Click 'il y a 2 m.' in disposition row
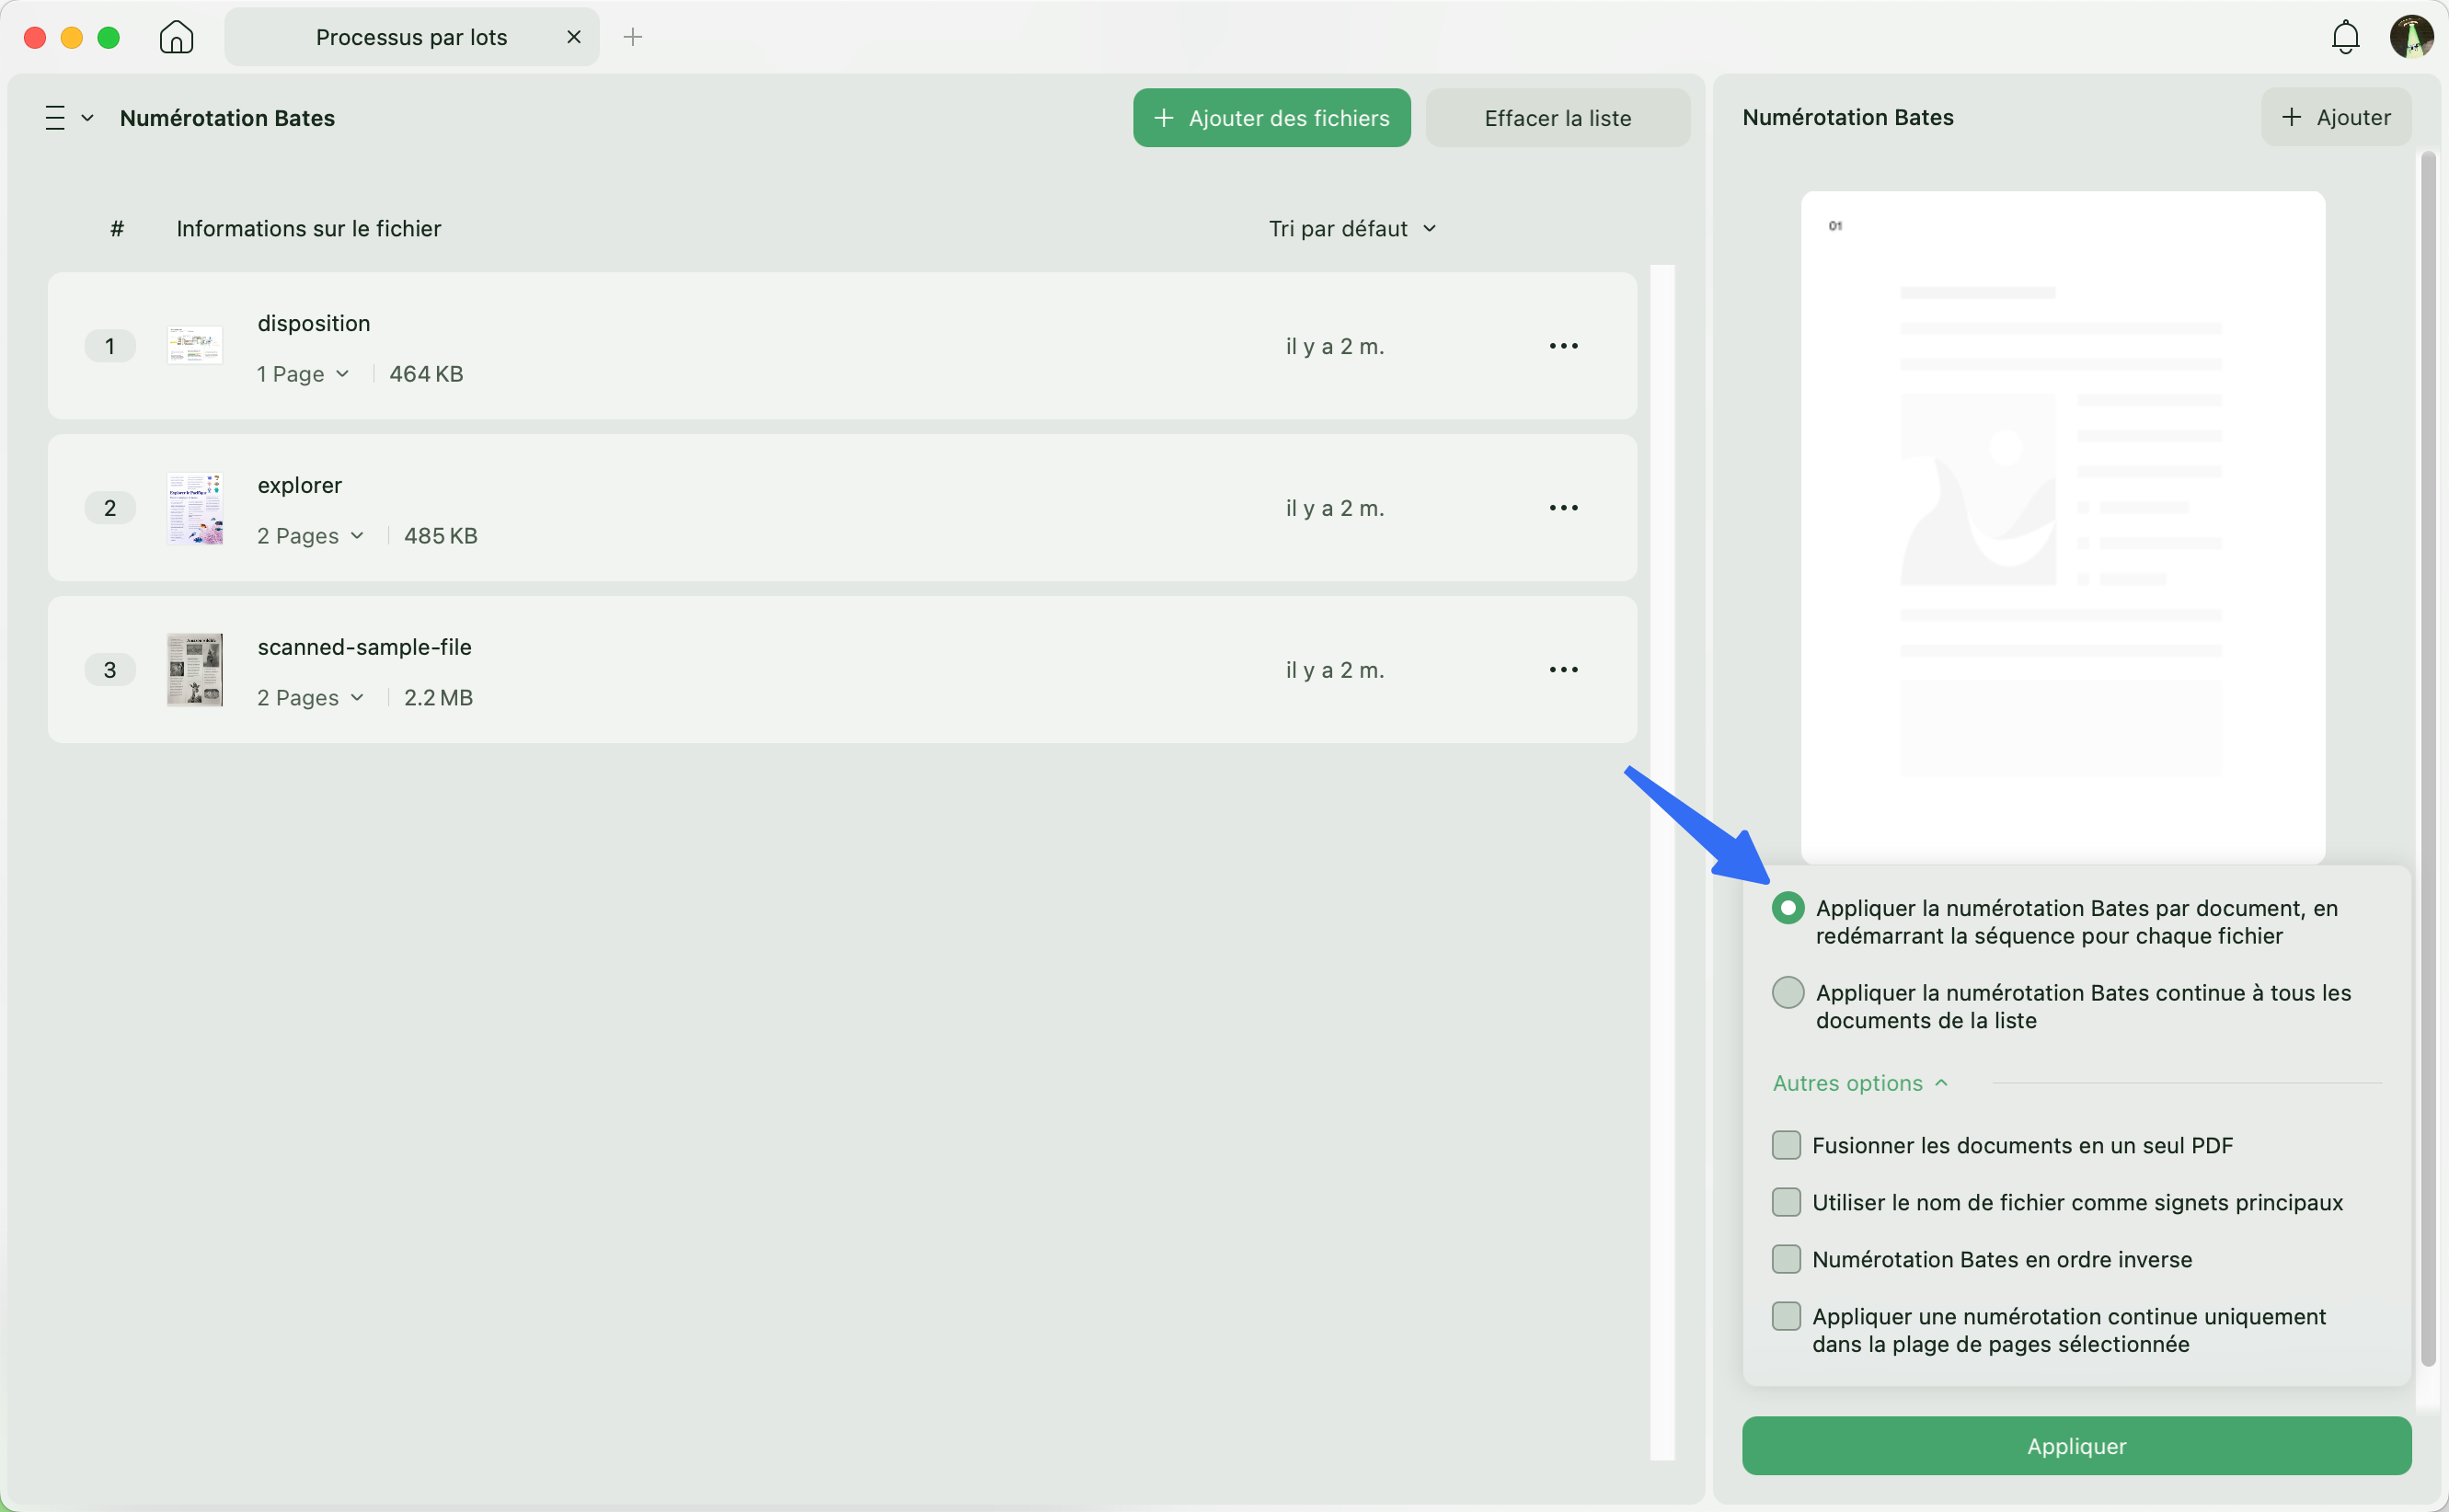 pyautogui.click(x=1335, y=346)
